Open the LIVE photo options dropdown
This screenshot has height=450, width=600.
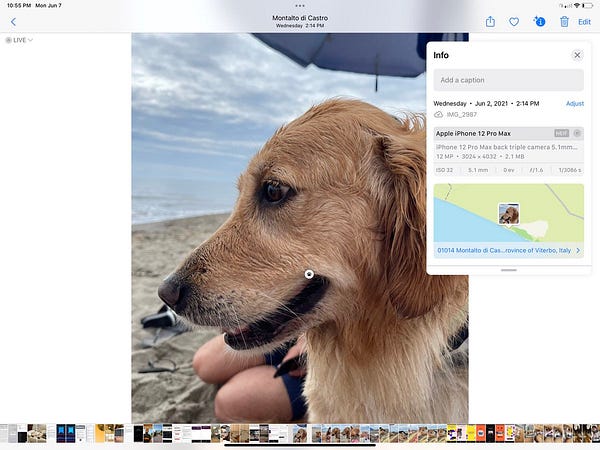(19, 40)
